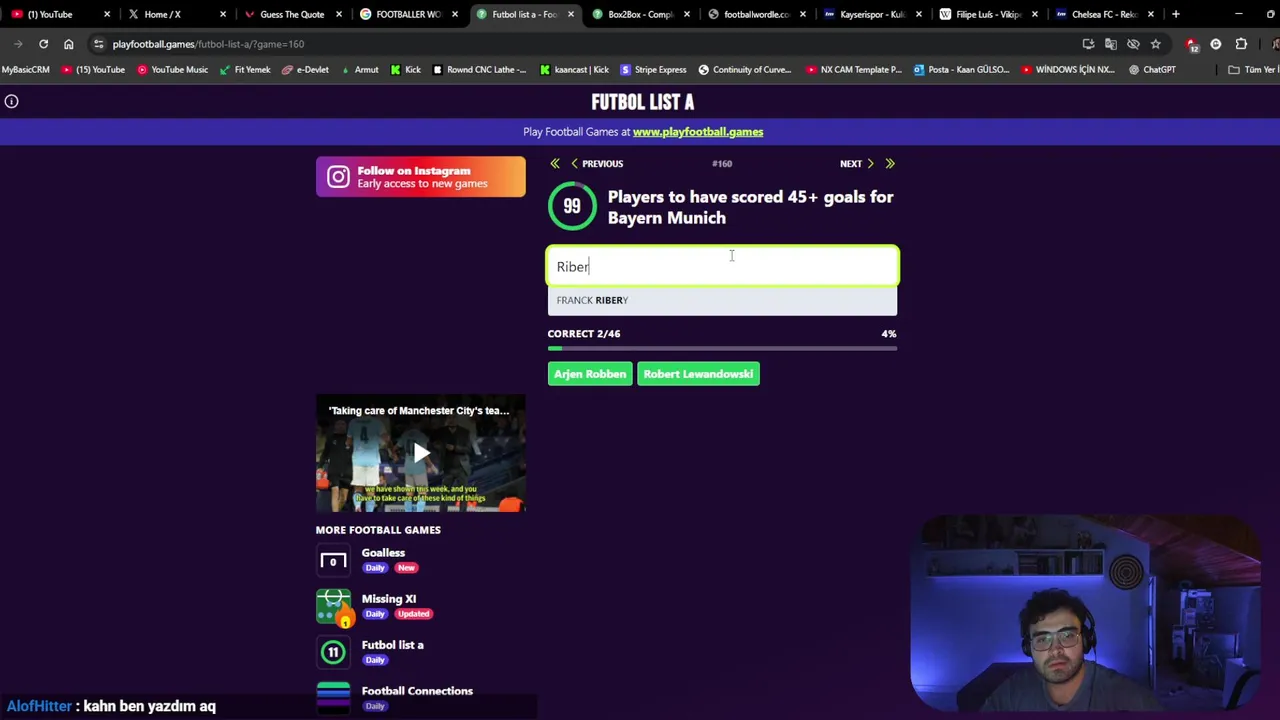Click the player name input field
This screenshot has height=720, width=1280.
click(x=722, y=266)
